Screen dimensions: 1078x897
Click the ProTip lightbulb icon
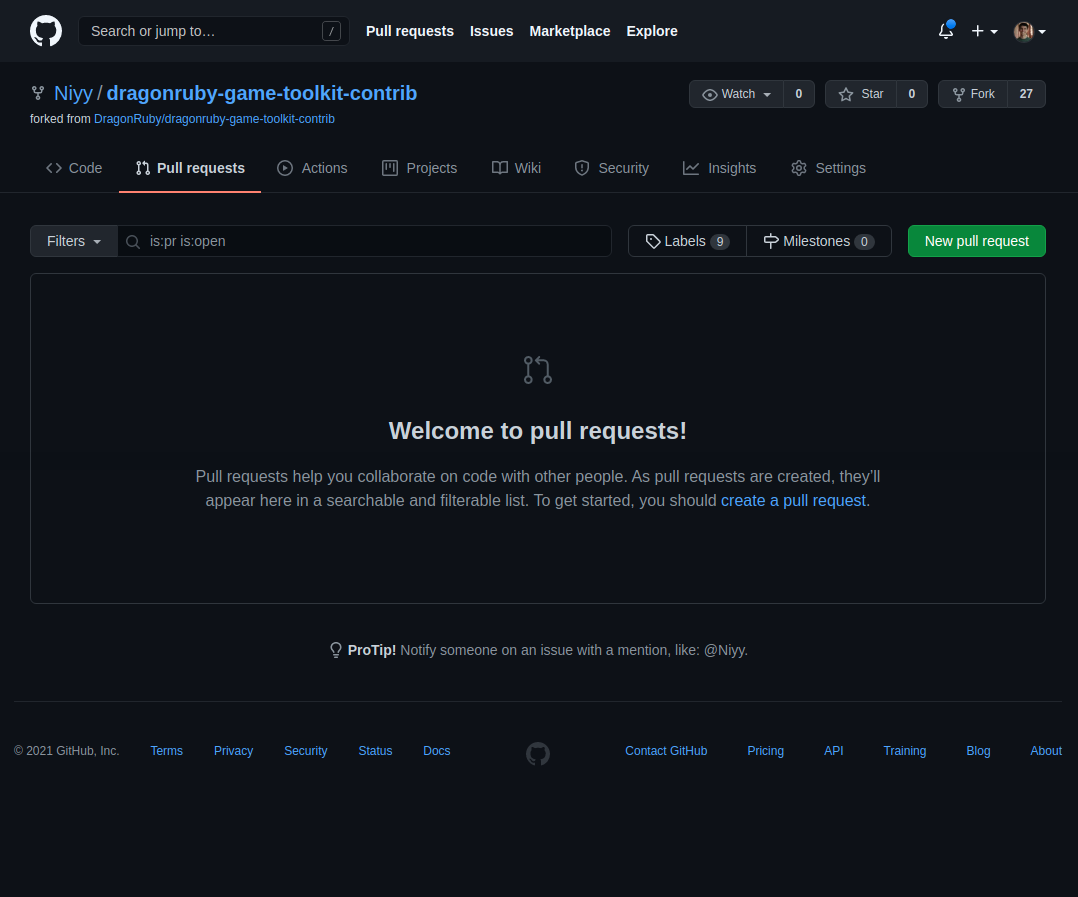point(336,650)
